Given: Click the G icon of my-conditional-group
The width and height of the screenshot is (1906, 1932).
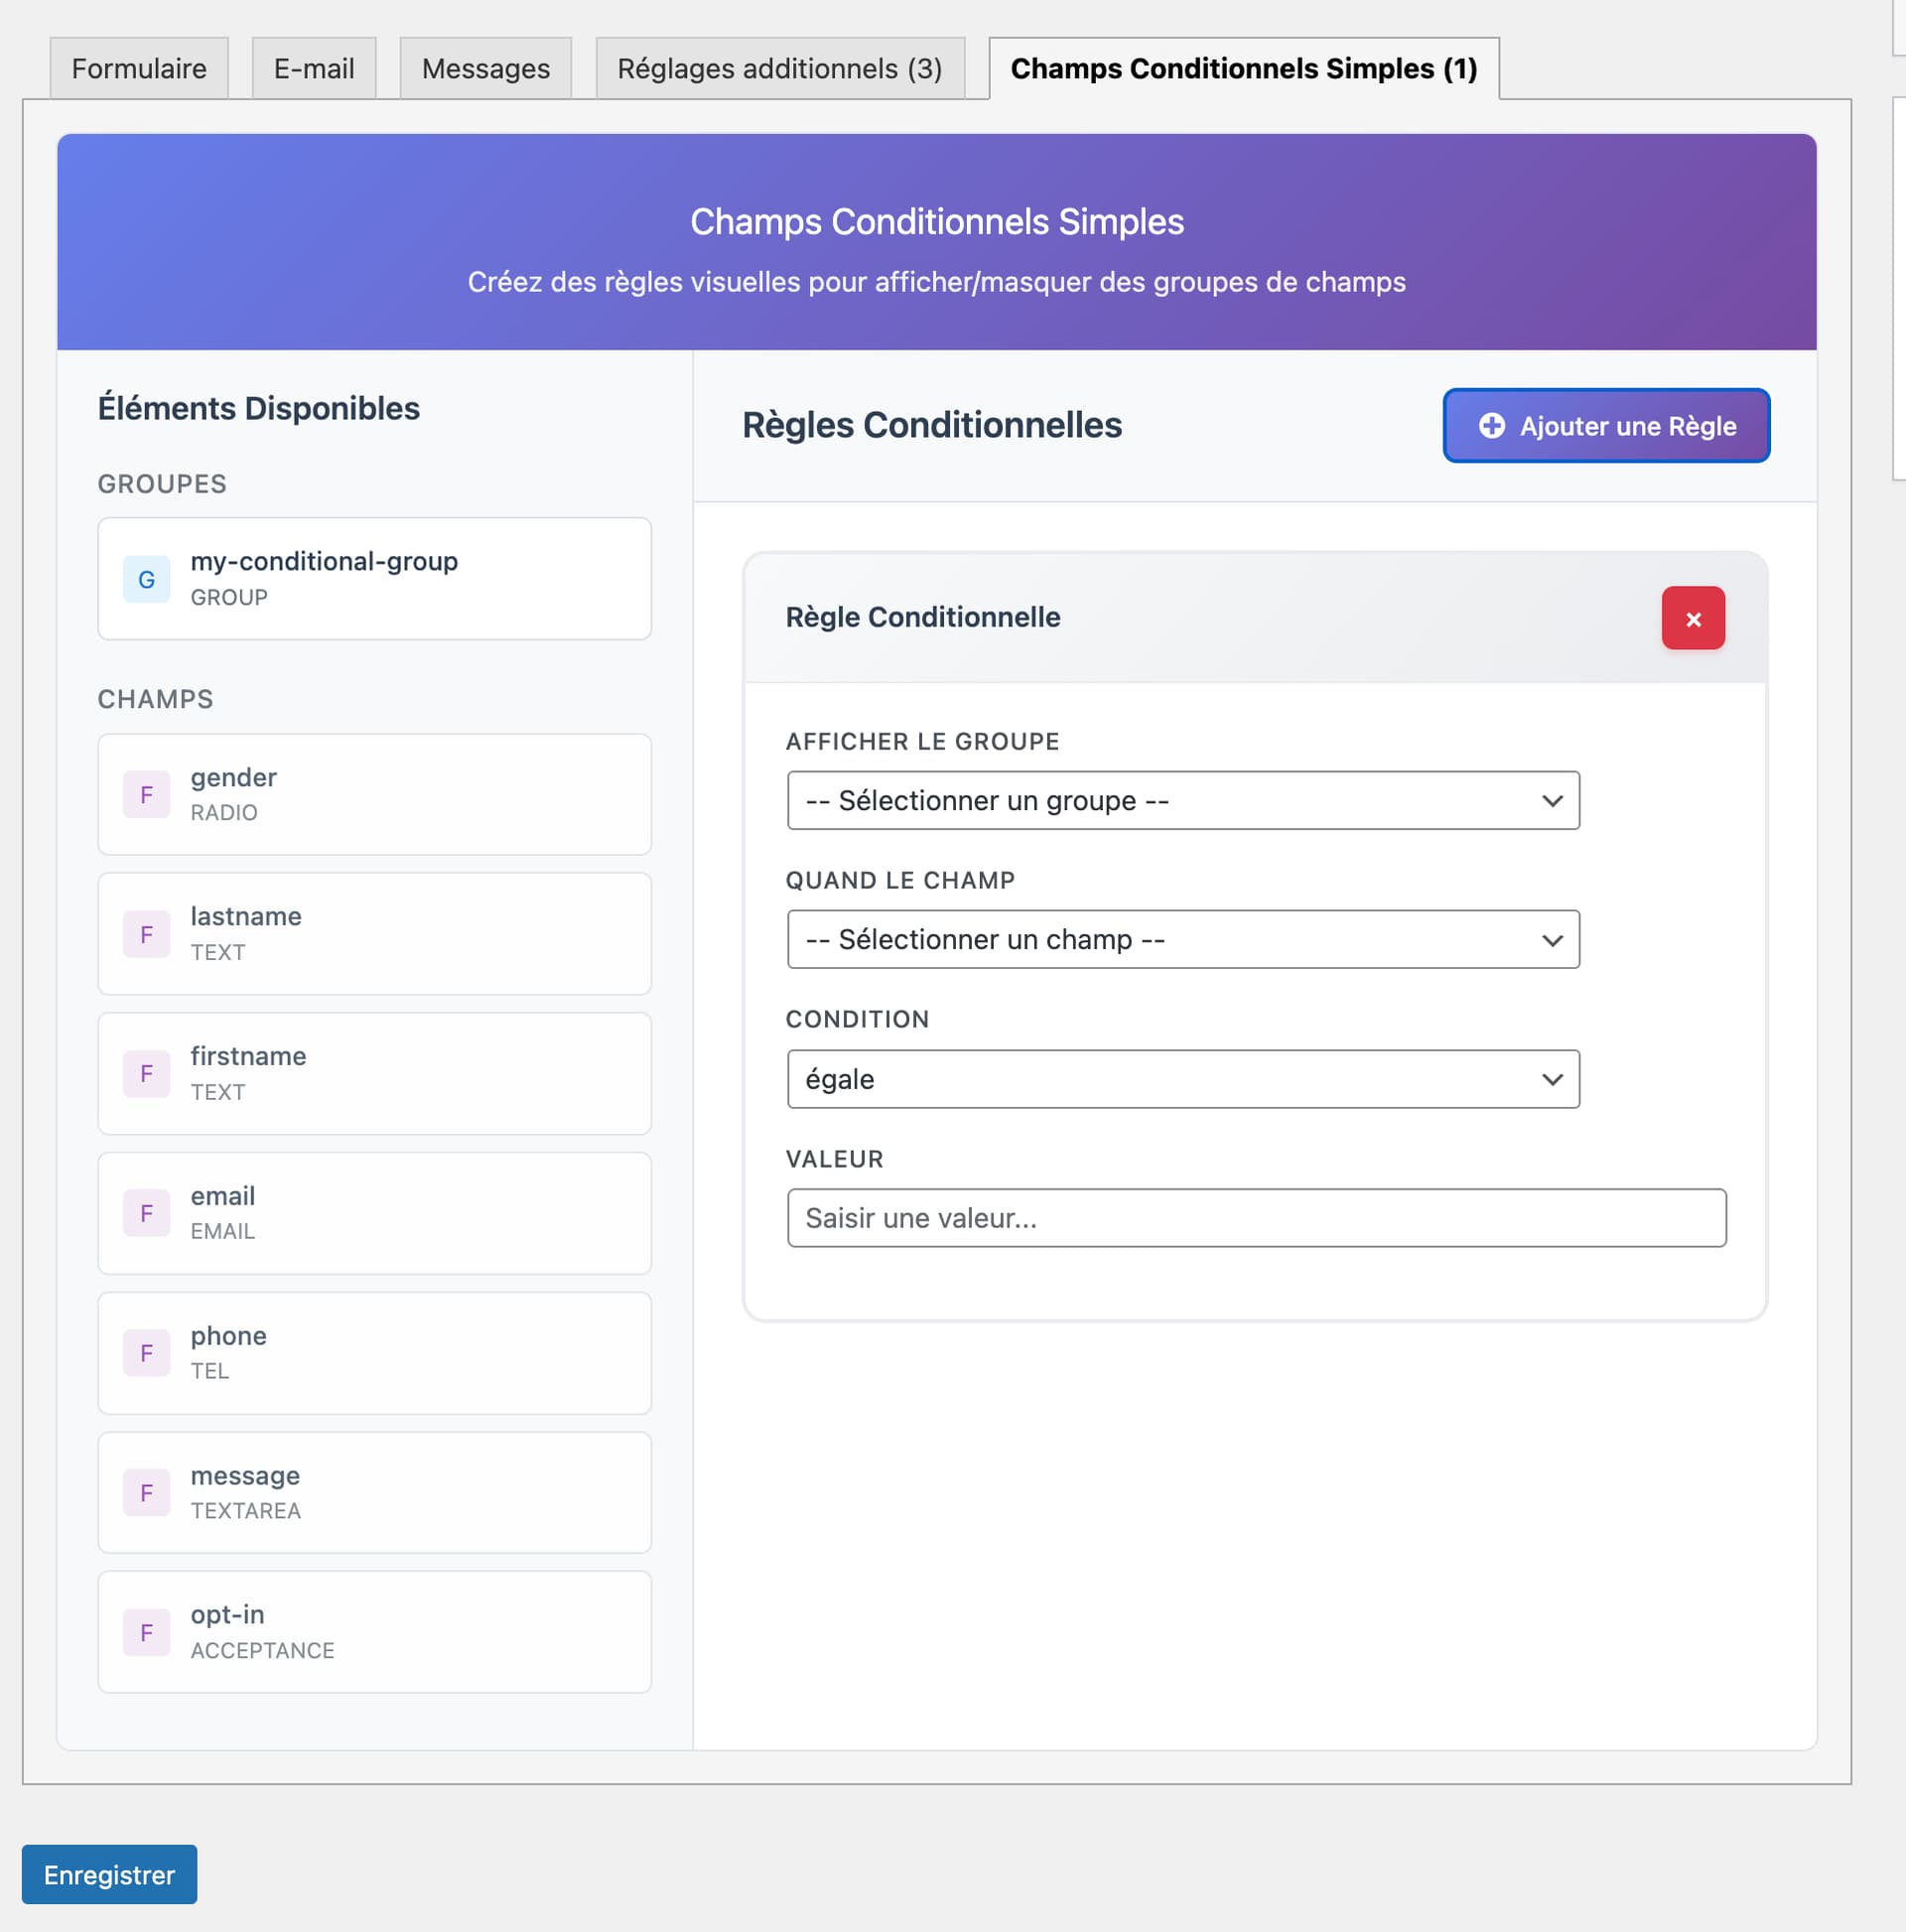Looking at the screenshot, I should click(146, 579).
